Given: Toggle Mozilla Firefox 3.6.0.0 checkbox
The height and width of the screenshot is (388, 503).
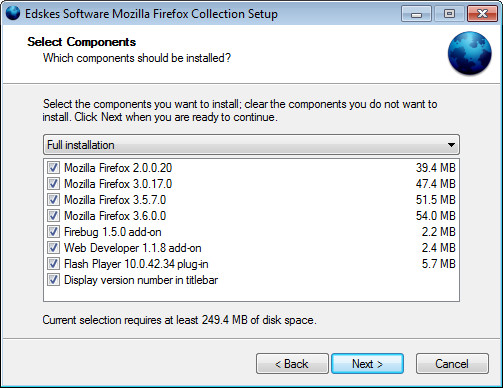Looking at the screenshot, I should [x=53, y=216].
